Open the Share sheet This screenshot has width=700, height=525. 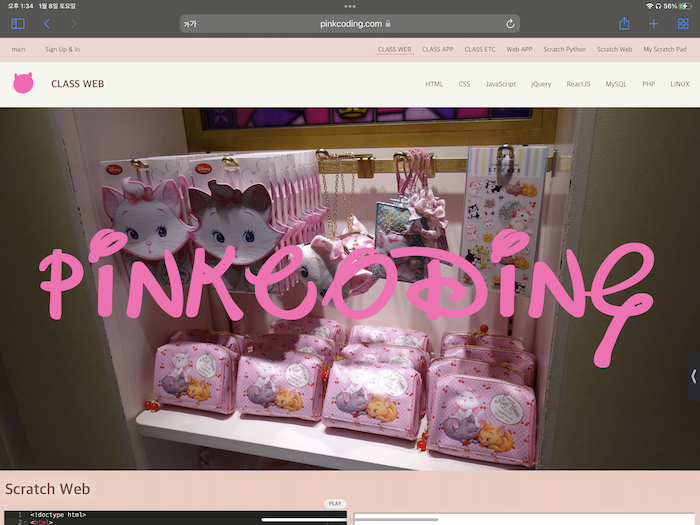[624, 24]
